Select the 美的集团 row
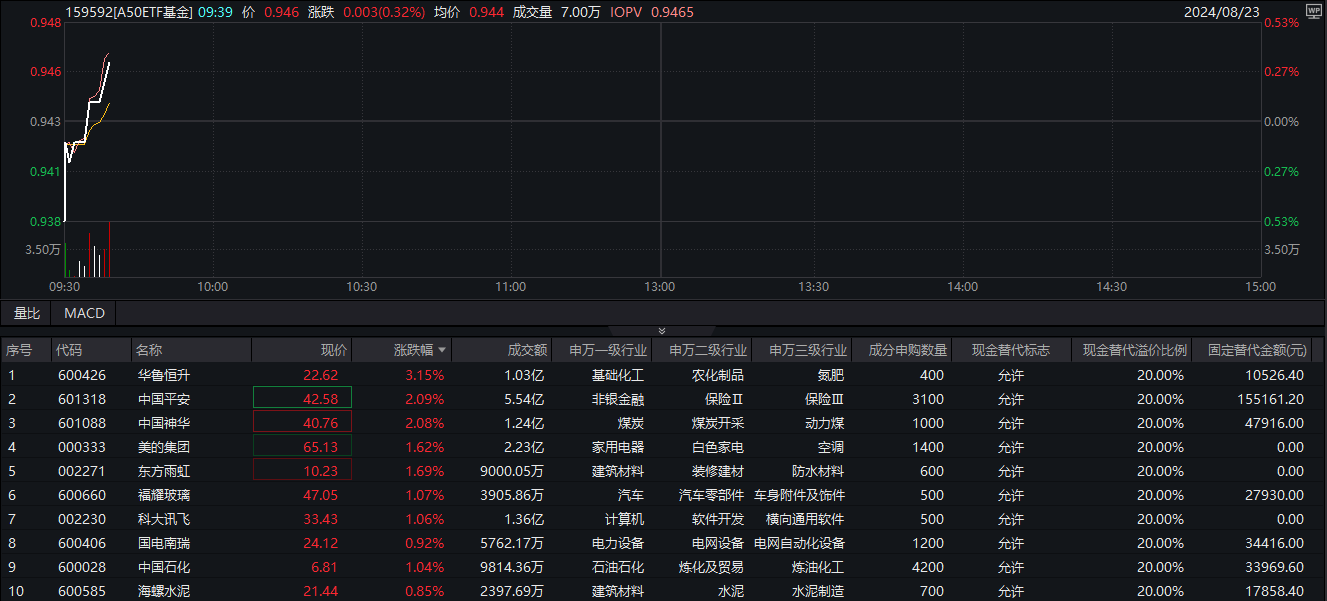The height and width of the screenshot is (601, 1327). [x=163, y=448]
